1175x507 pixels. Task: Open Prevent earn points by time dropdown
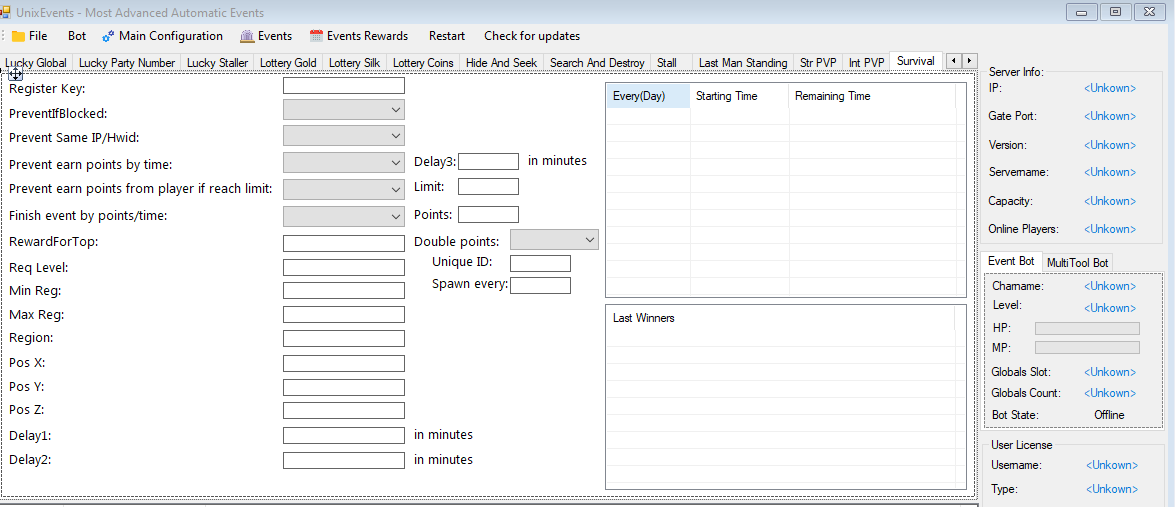[343, 163]
